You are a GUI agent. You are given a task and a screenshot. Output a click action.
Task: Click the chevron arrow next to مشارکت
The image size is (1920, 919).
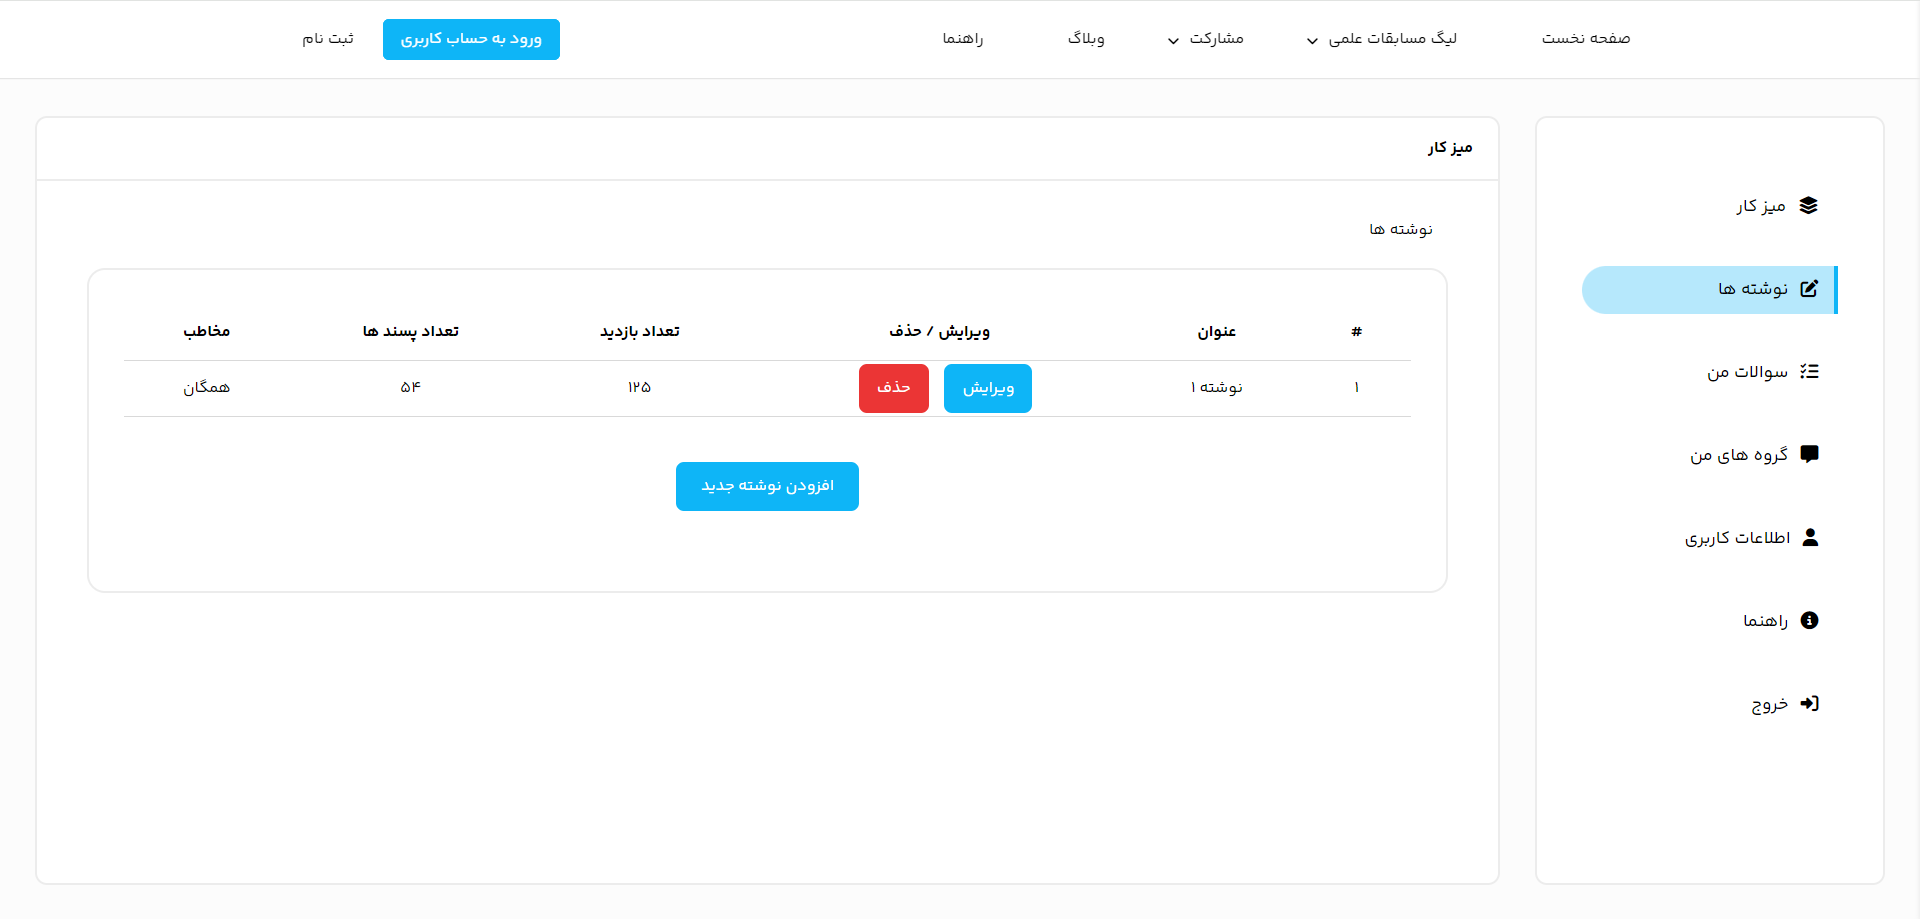coord(1172,41)
